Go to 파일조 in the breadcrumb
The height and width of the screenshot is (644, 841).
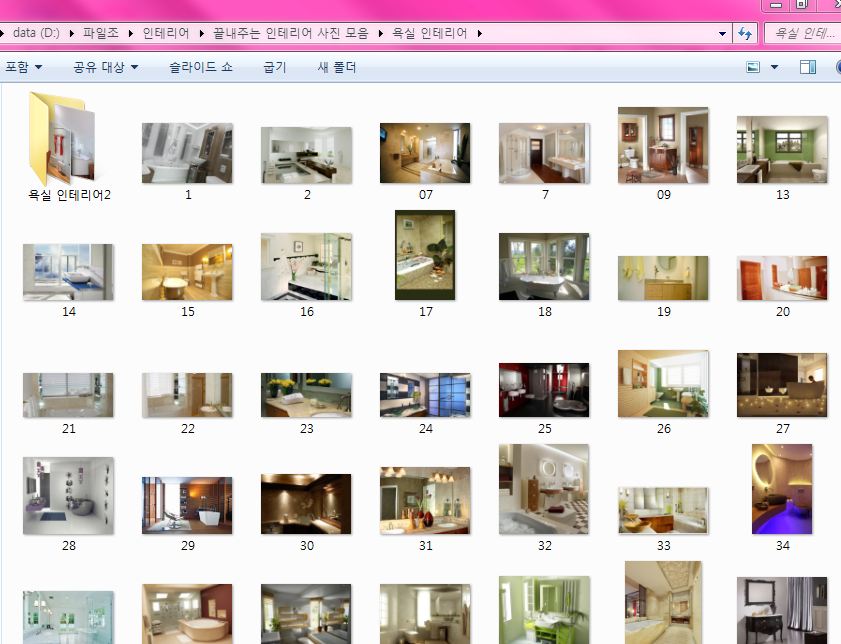pos(101,33)
